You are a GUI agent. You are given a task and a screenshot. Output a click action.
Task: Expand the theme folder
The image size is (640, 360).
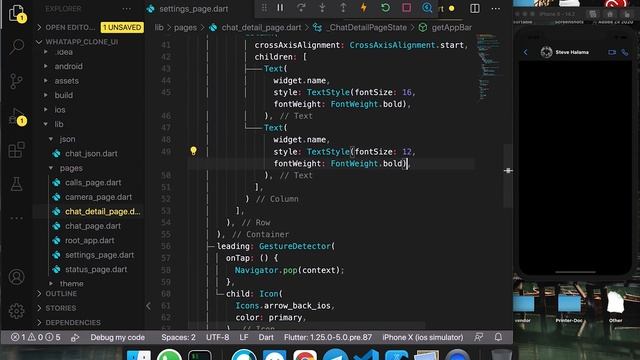click(71, 283)
